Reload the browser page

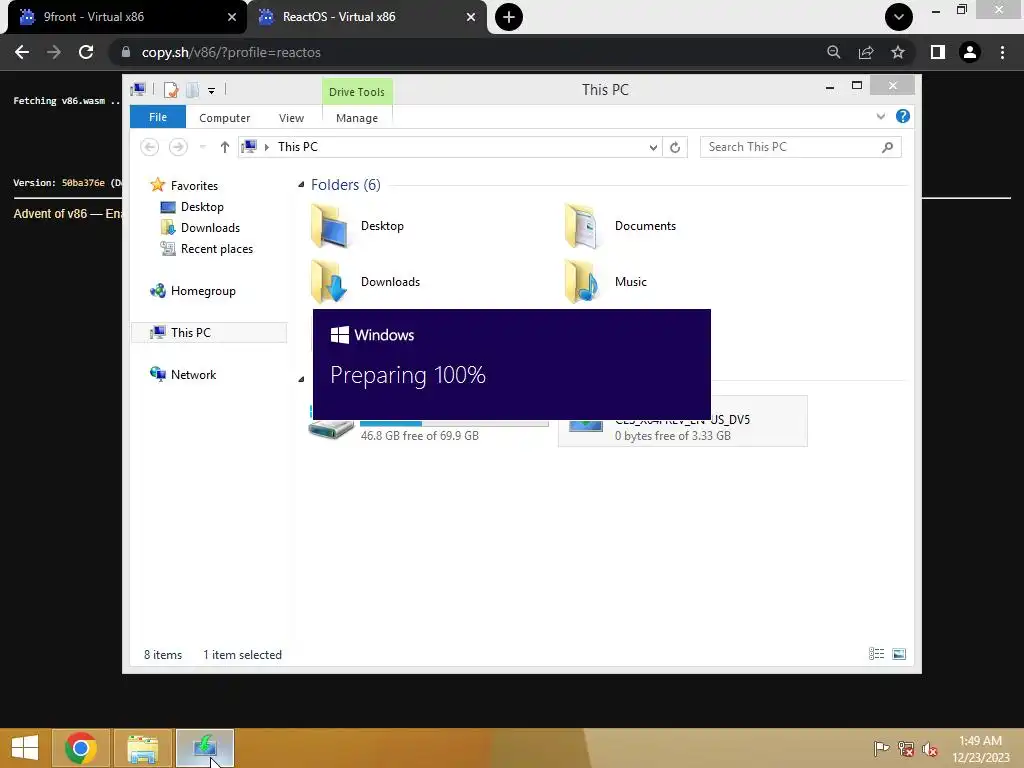pyautogui.click(x=86, y=52)
